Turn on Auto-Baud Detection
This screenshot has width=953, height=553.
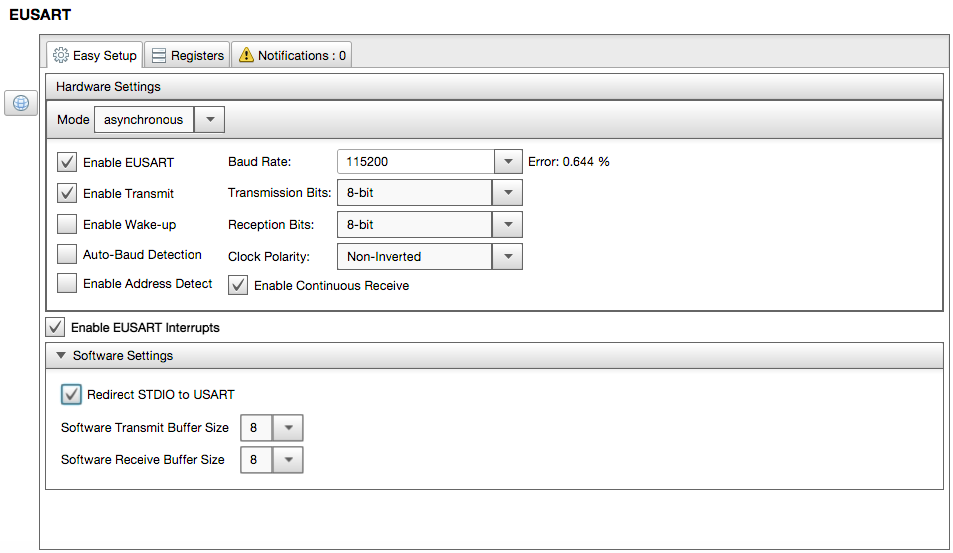tap(67, 254)
